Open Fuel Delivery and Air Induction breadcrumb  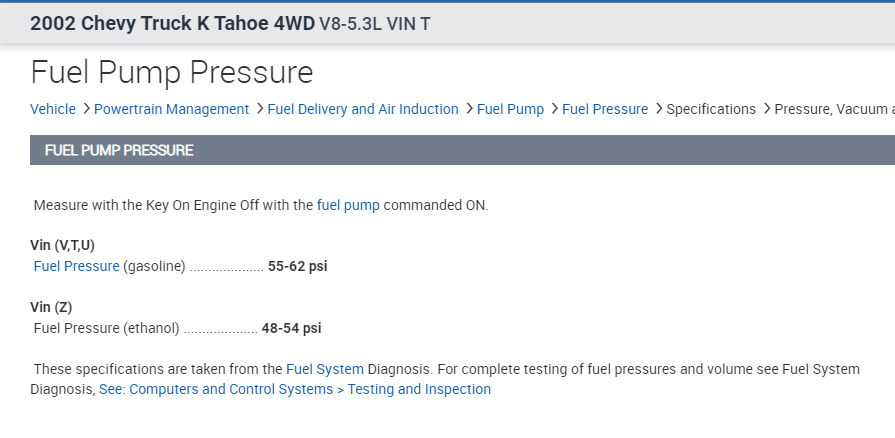(x=363, y=109)
